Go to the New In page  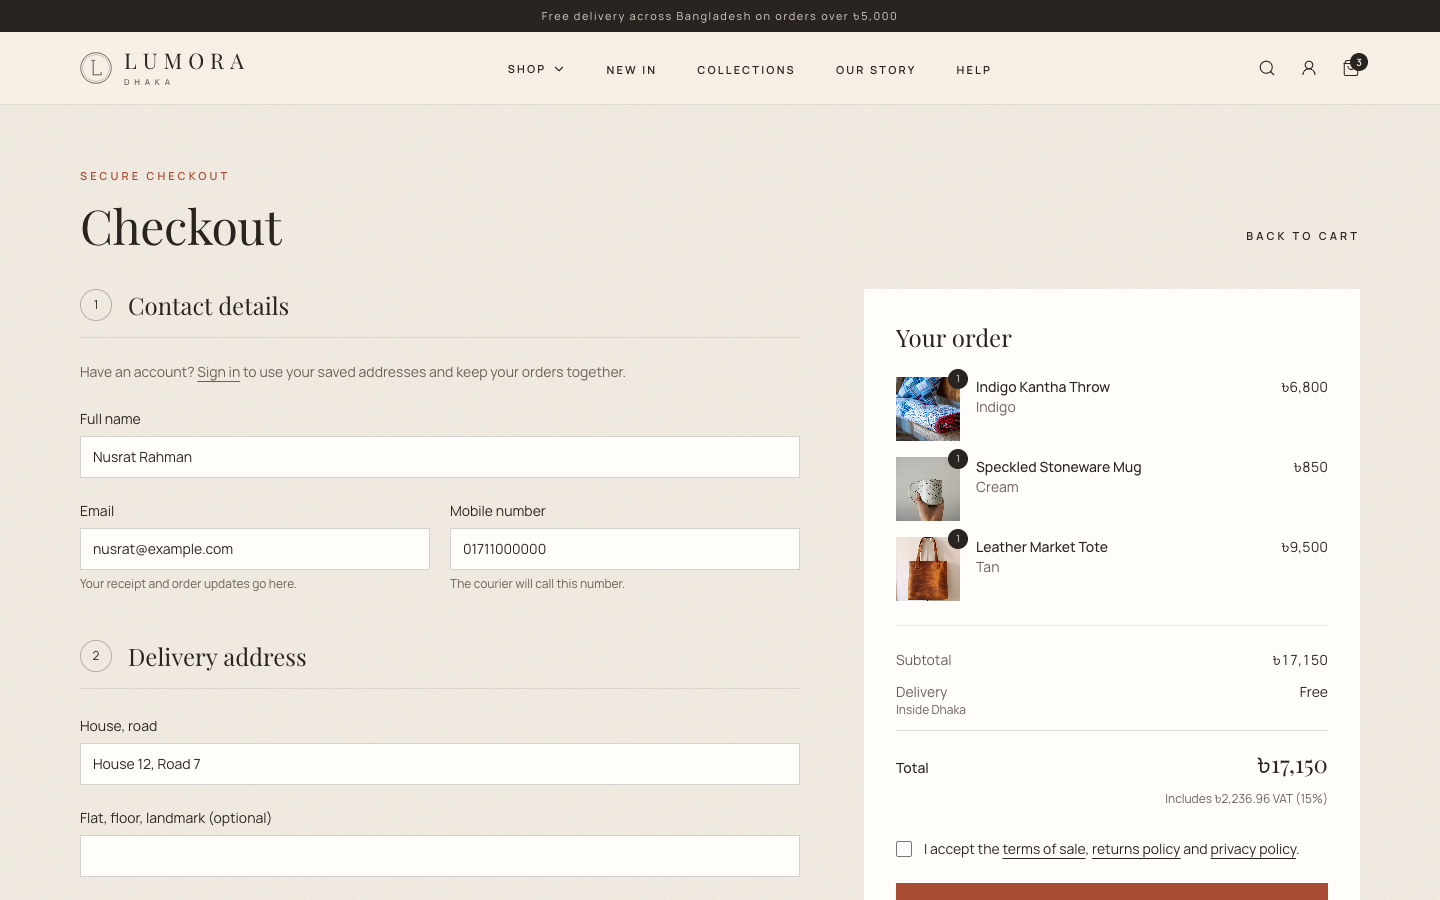coord(631,70)
